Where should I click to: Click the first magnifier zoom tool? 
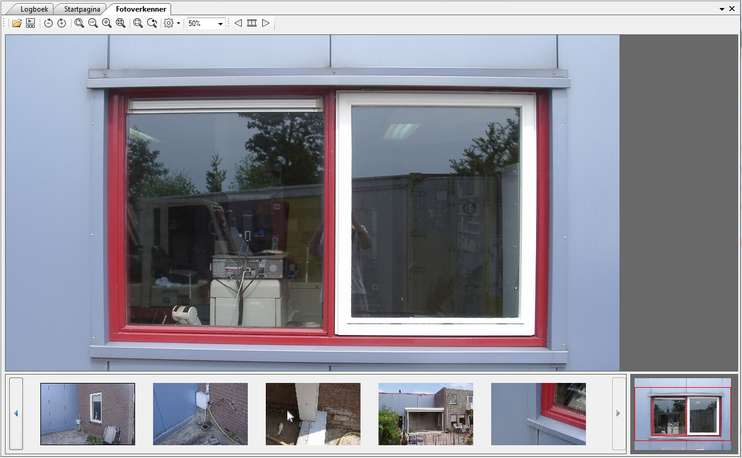pos(79,23)
